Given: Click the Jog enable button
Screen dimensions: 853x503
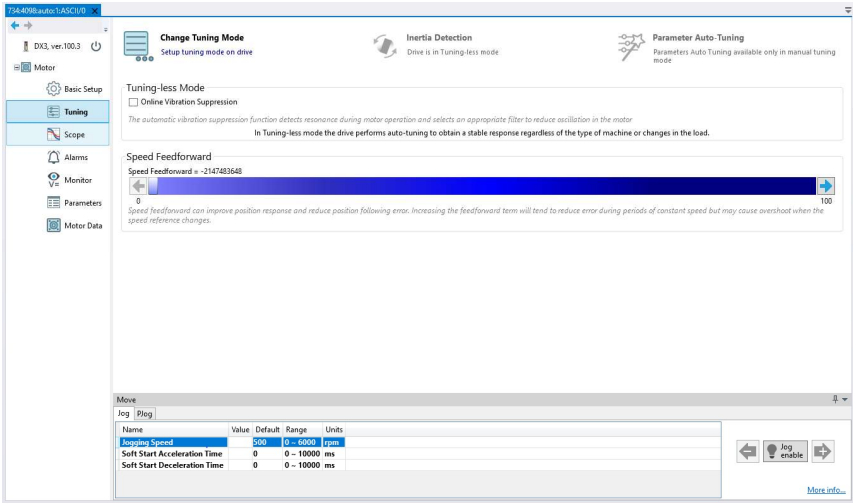Looking at the screenshot, I should click(x=785, y=451).
